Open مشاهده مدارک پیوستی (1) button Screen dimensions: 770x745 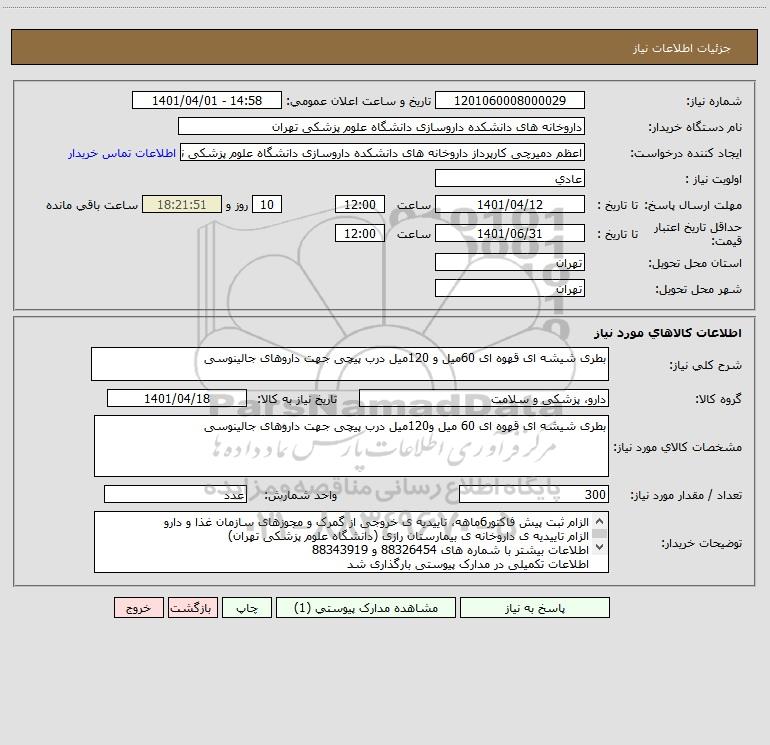point(366,608)
